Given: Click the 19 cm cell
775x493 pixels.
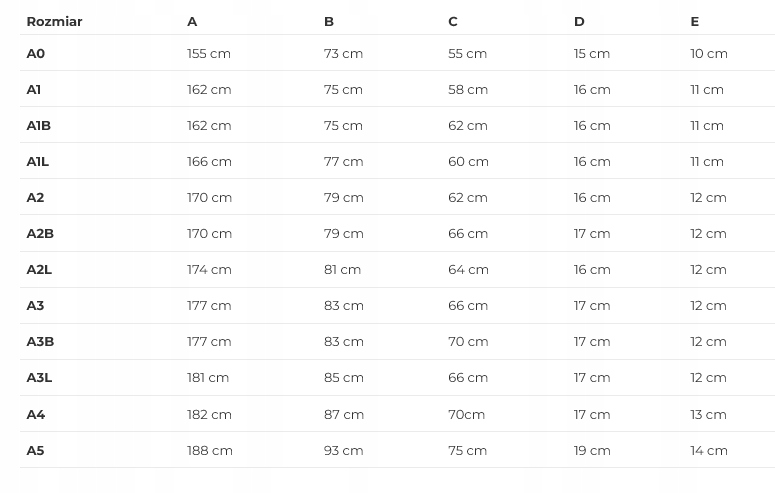Looking at the screenshot, I should tap(592, 450).
